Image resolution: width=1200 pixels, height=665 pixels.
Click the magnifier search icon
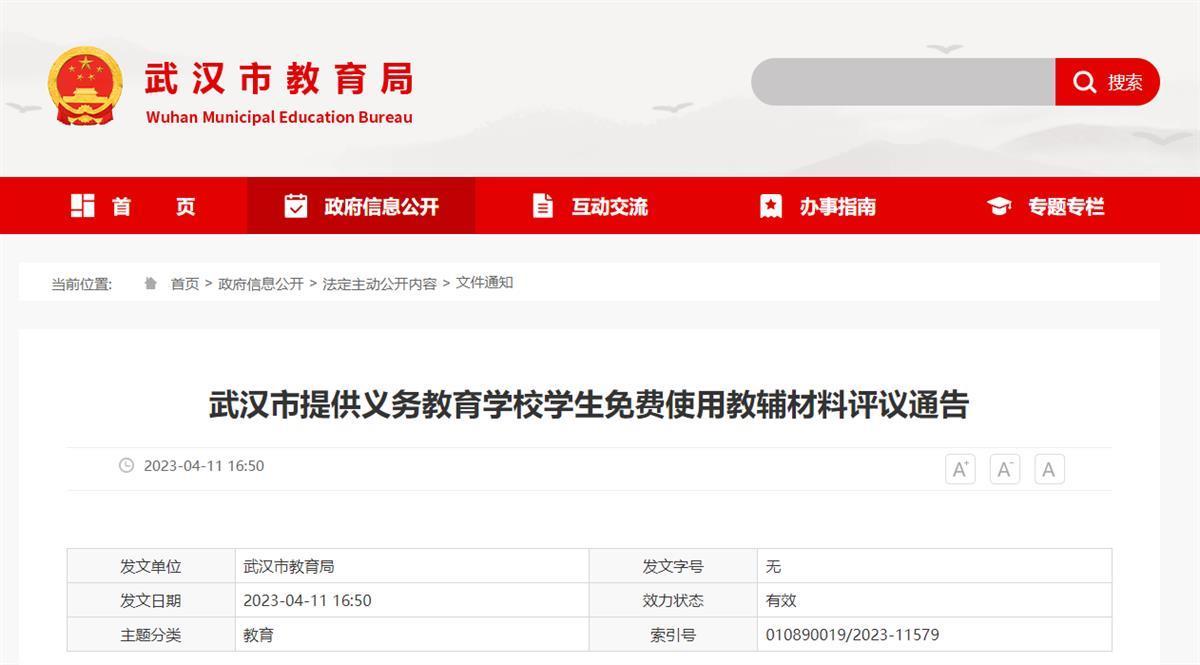point(1084,82)
